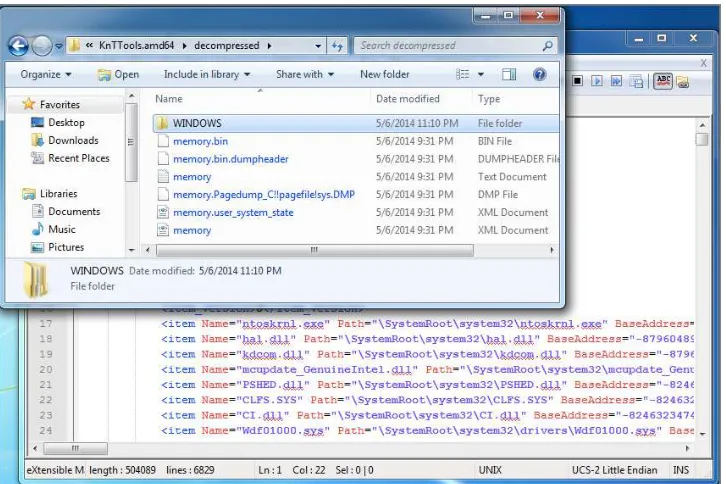
Task: Click the navigation pane scroll-down arrow
Action: click(x=131, y=250)
